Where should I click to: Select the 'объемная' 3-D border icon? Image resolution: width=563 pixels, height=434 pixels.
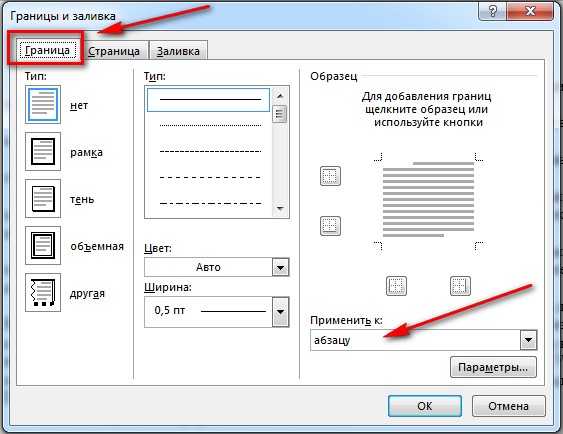(x=43, y=246)
